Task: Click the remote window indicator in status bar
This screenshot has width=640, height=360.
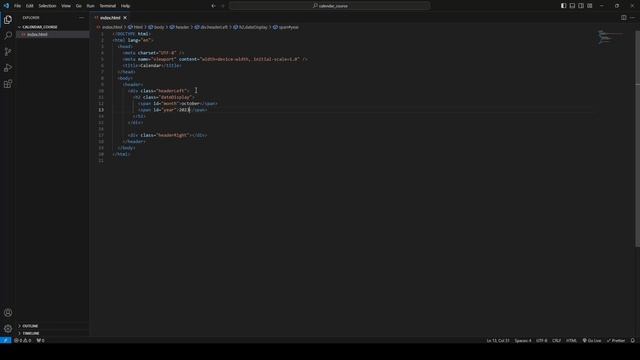Action: [5, 340]
